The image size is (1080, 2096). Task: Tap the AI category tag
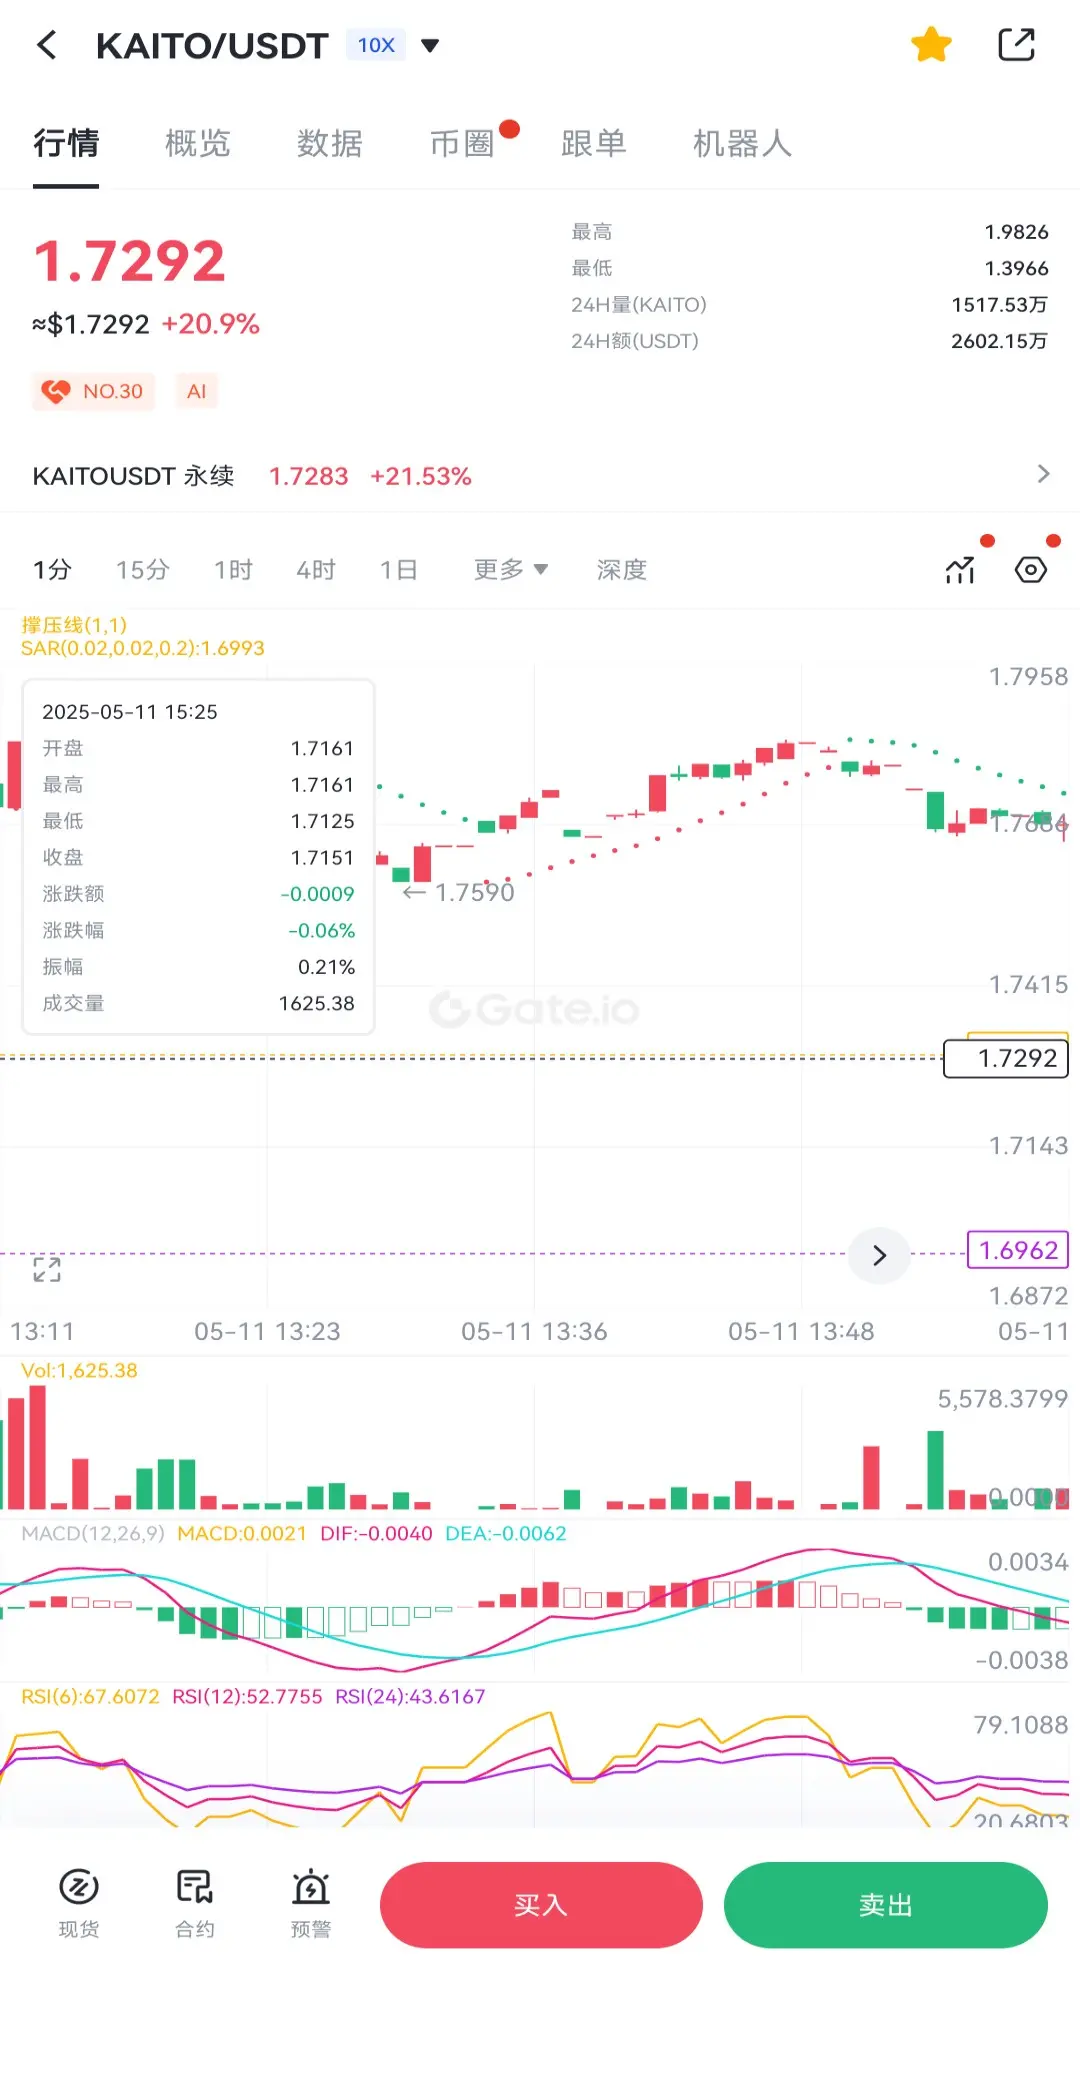pyautogui.click(x=196, y=391)
